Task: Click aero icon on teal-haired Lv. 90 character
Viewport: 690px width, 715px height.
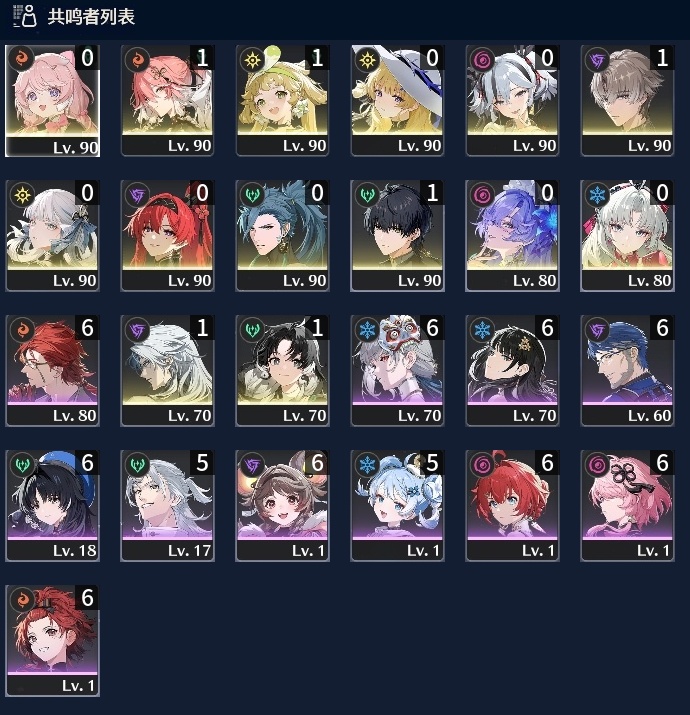Action: point(252,195)
